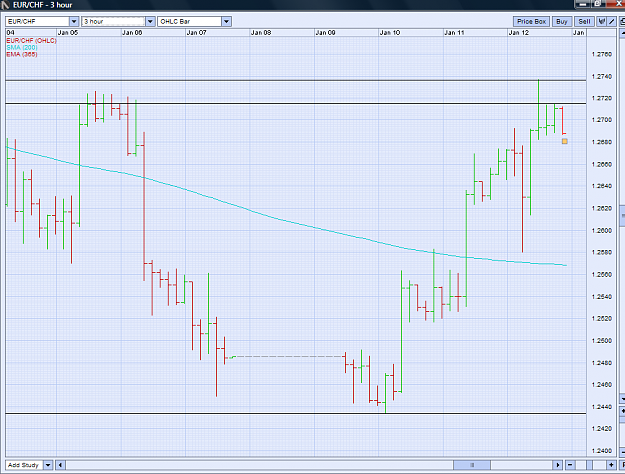Minimize the EUR/CHF chart window
Image resolution: width=625 pixels, height=474 pixels.
[583, 4]
